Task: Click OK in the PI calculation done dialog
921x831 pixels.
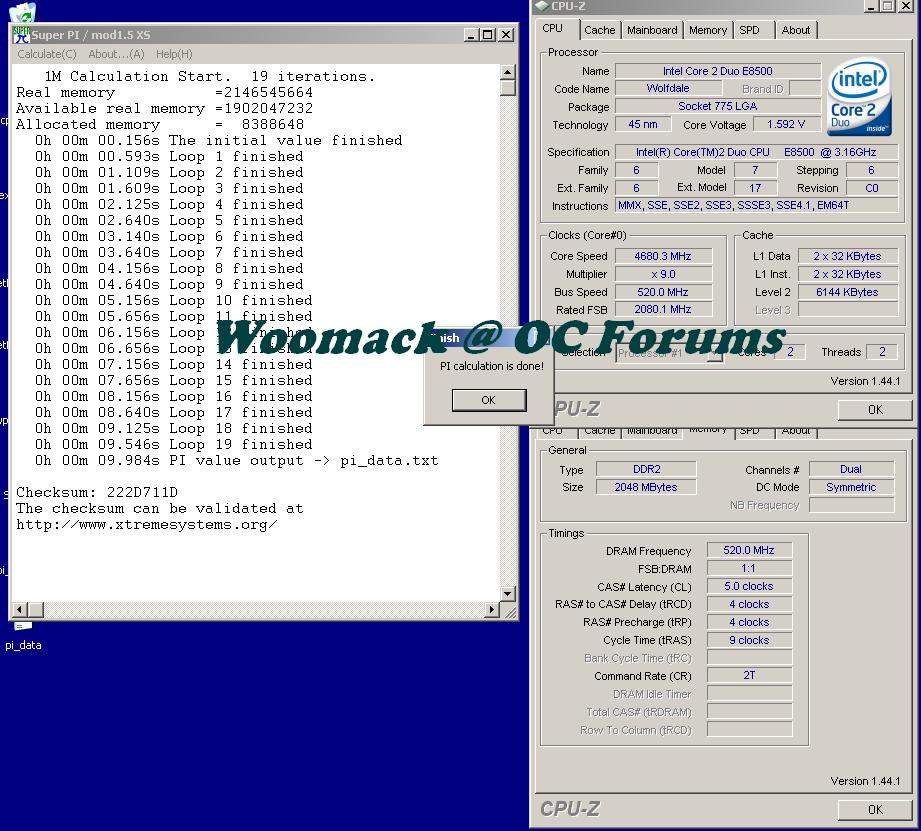Action: tap(489, 400)
